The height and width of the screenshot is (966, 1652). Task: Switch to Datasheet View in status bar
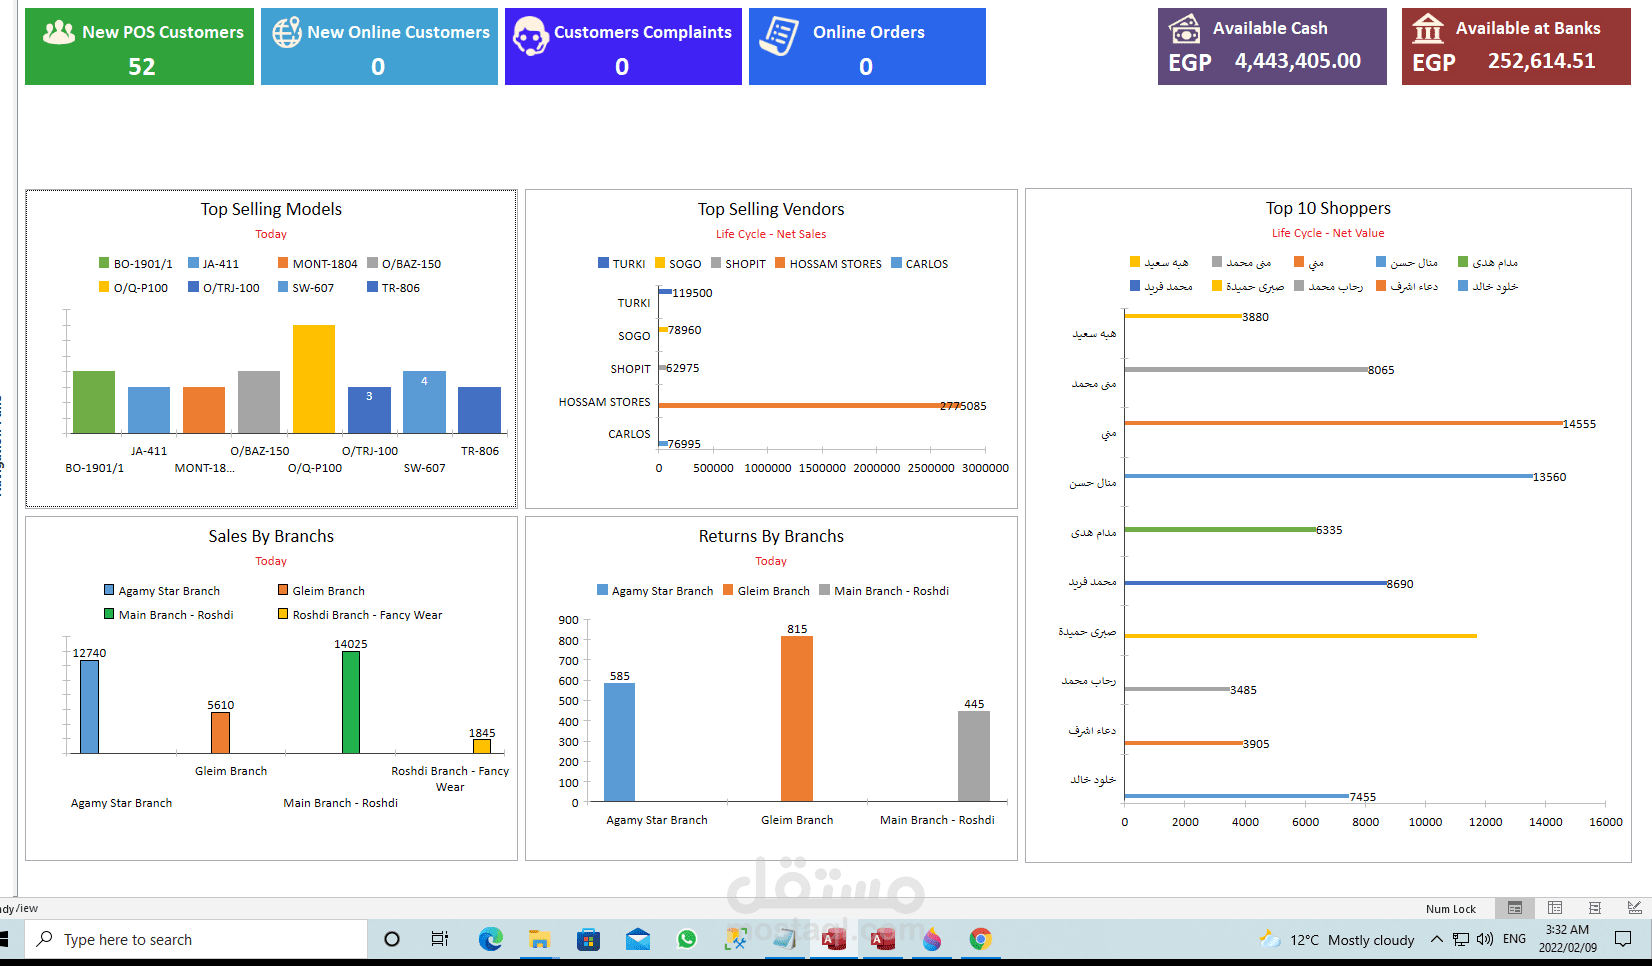pos(1555,908)
